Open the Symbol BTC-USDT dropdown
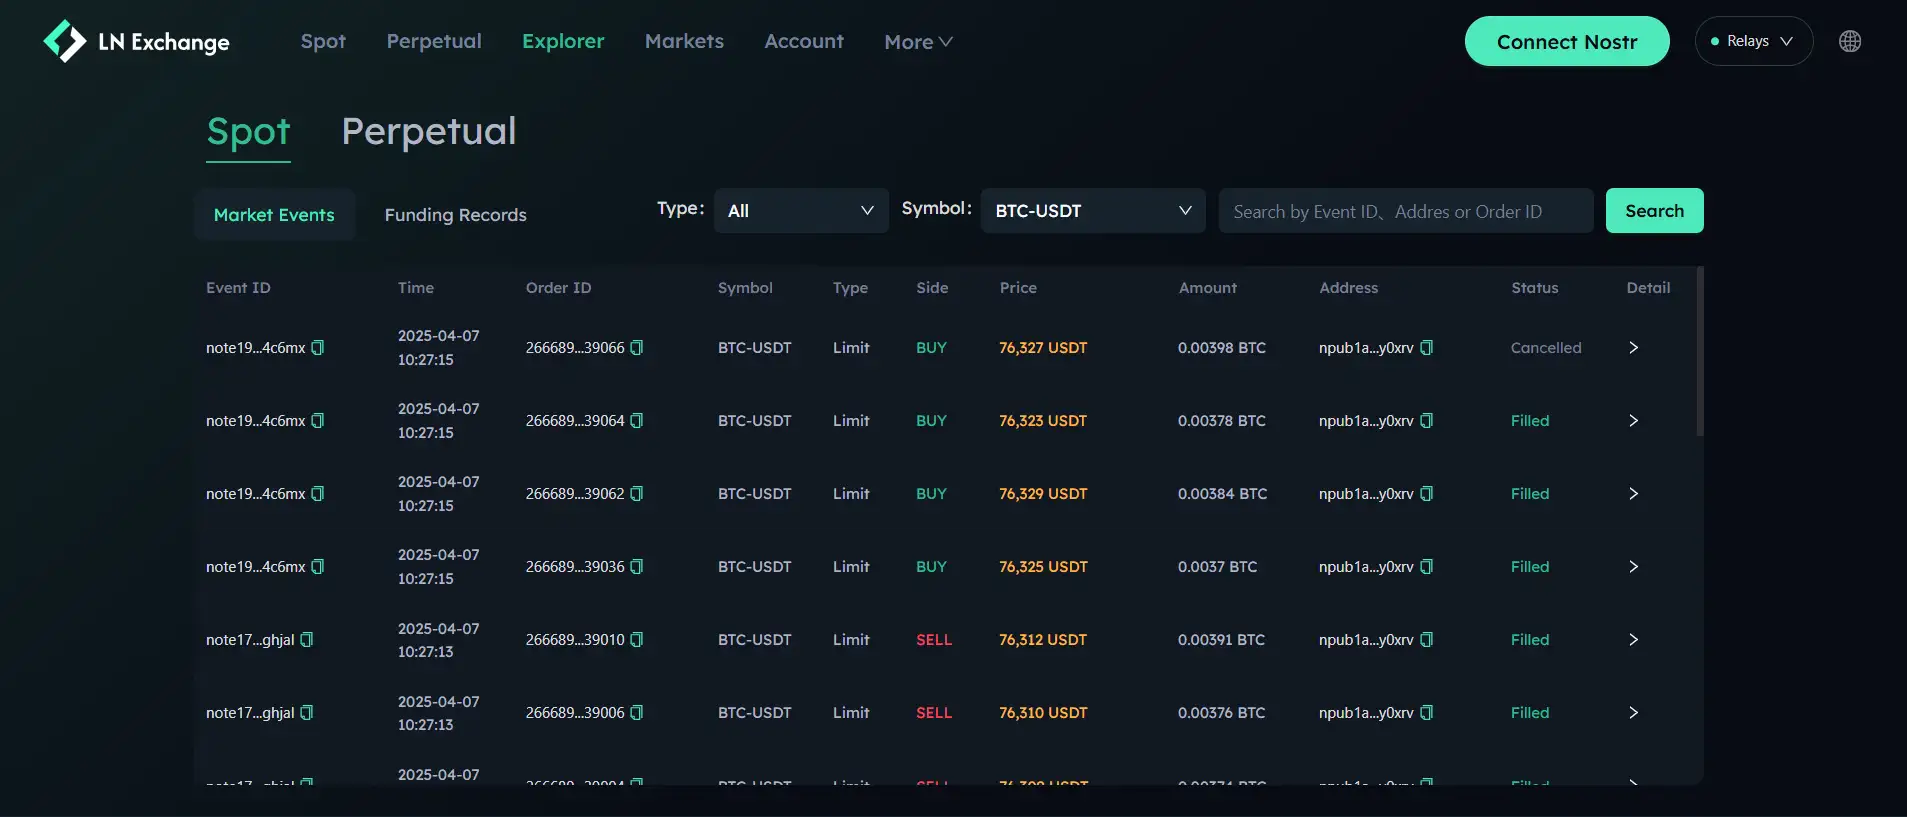This screenshot has height=817, width=1907. (1092, 211)
